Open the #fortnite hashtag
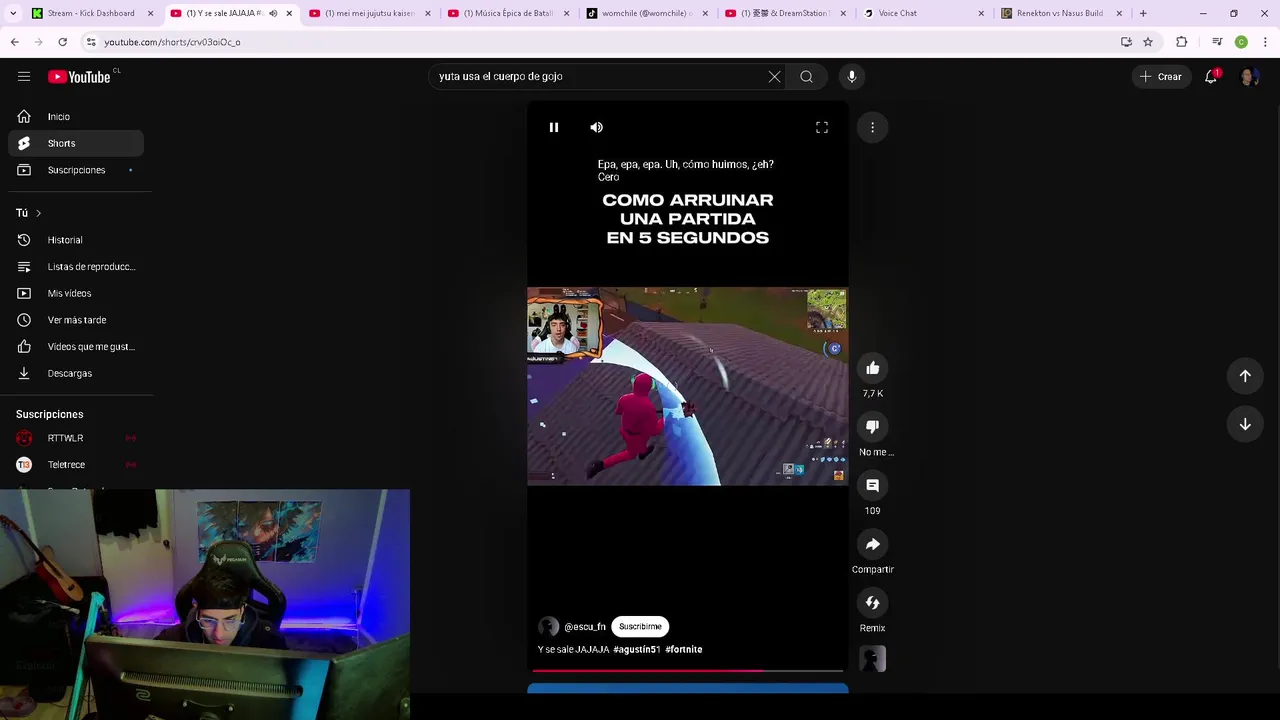Viewport: 1280px width, 720px height. (684, 650)
